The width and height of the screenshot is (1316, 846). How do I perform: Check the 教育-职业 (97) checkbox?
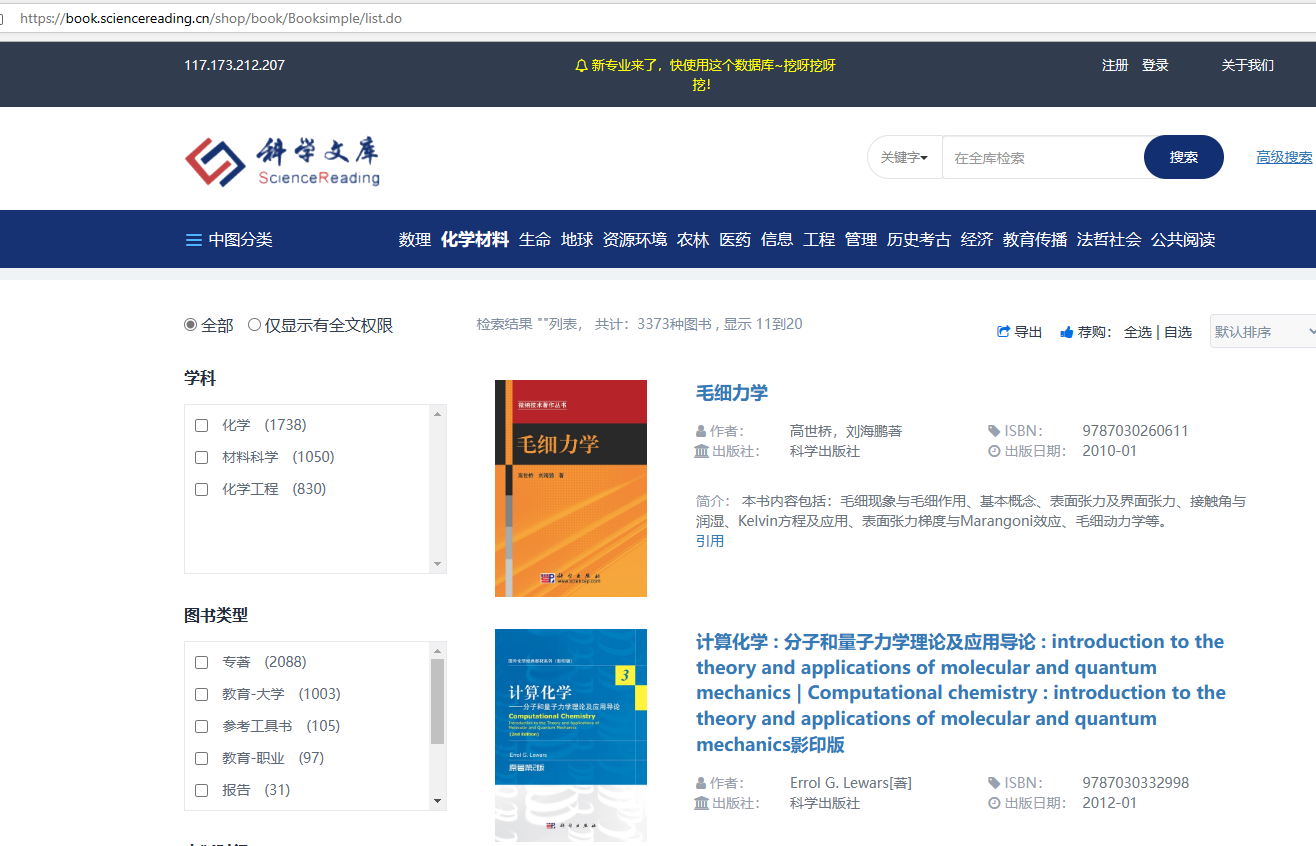pos(201,759)
